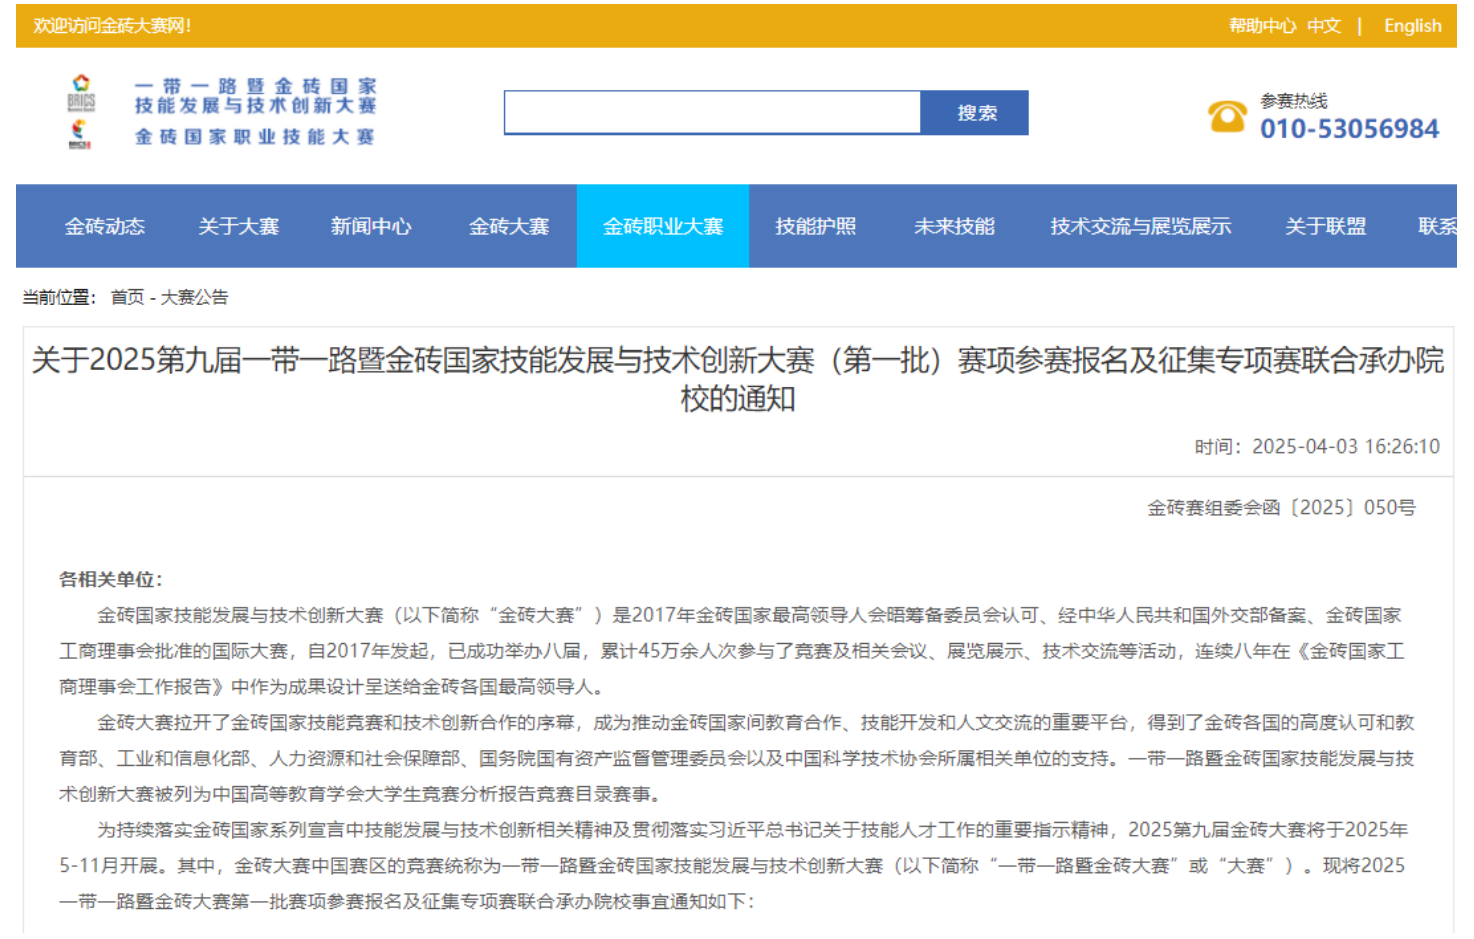Screen dimensions: 1474x939
Task: Click the 大赛公告 breadcrumb link
Action: 194,297
